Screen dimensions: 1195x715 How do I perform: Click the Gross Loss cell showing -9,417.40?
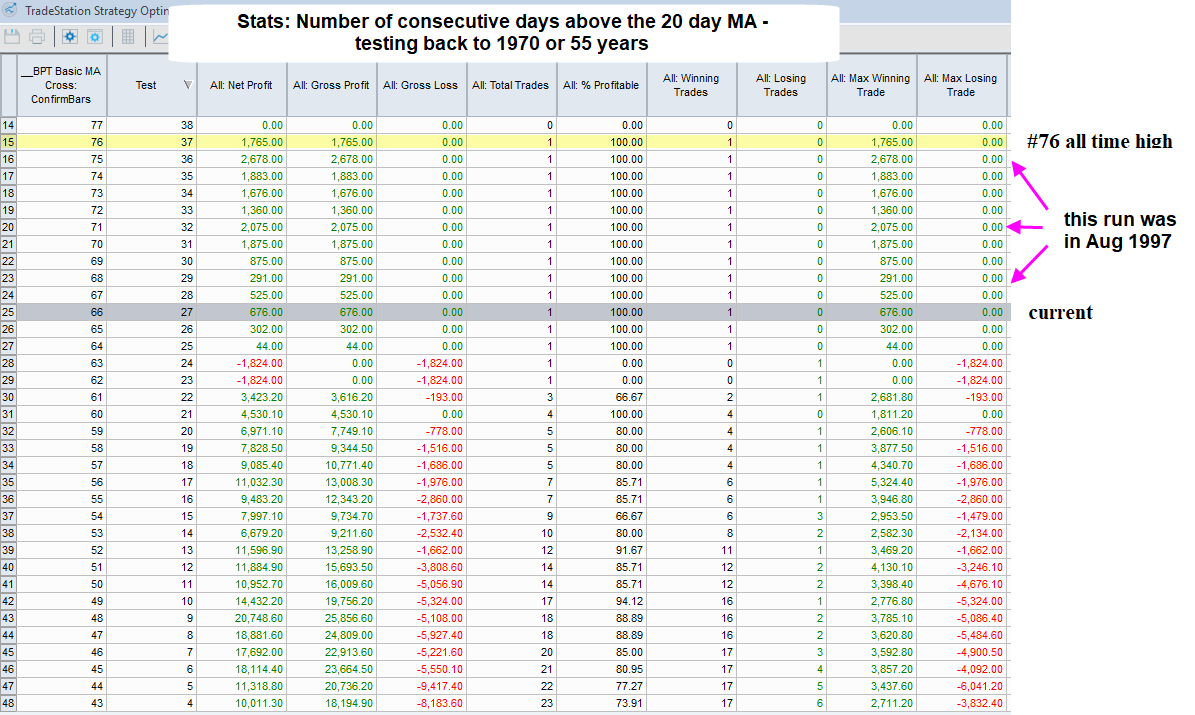point(421,686)
